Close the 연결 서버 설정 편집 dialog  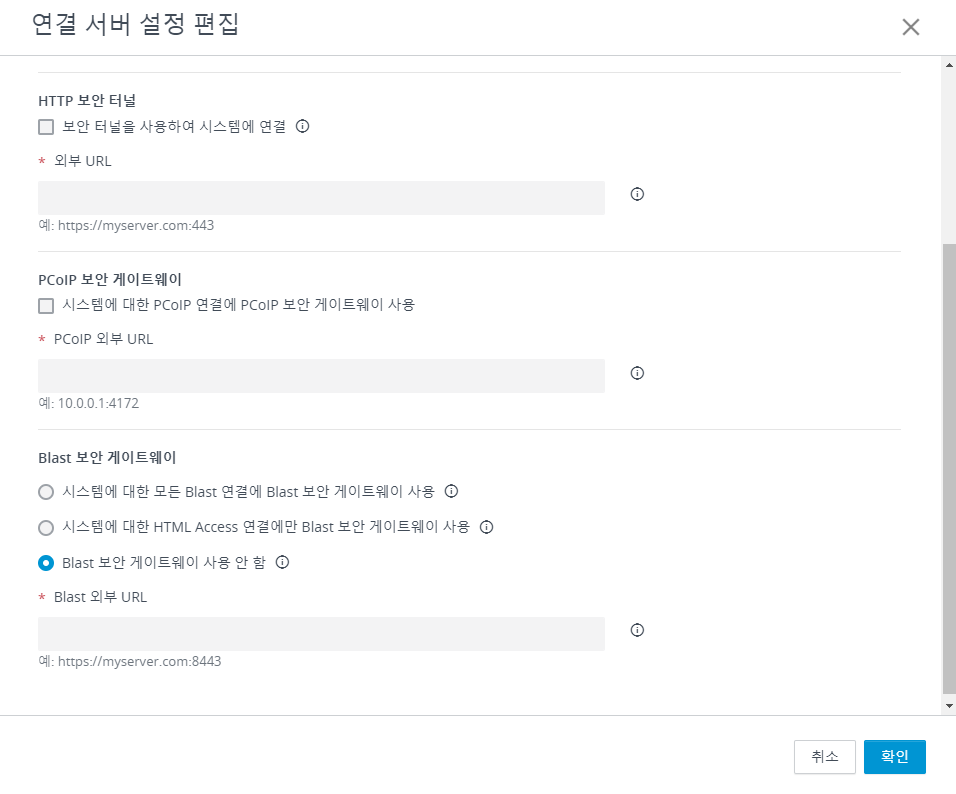pos(910,27)
